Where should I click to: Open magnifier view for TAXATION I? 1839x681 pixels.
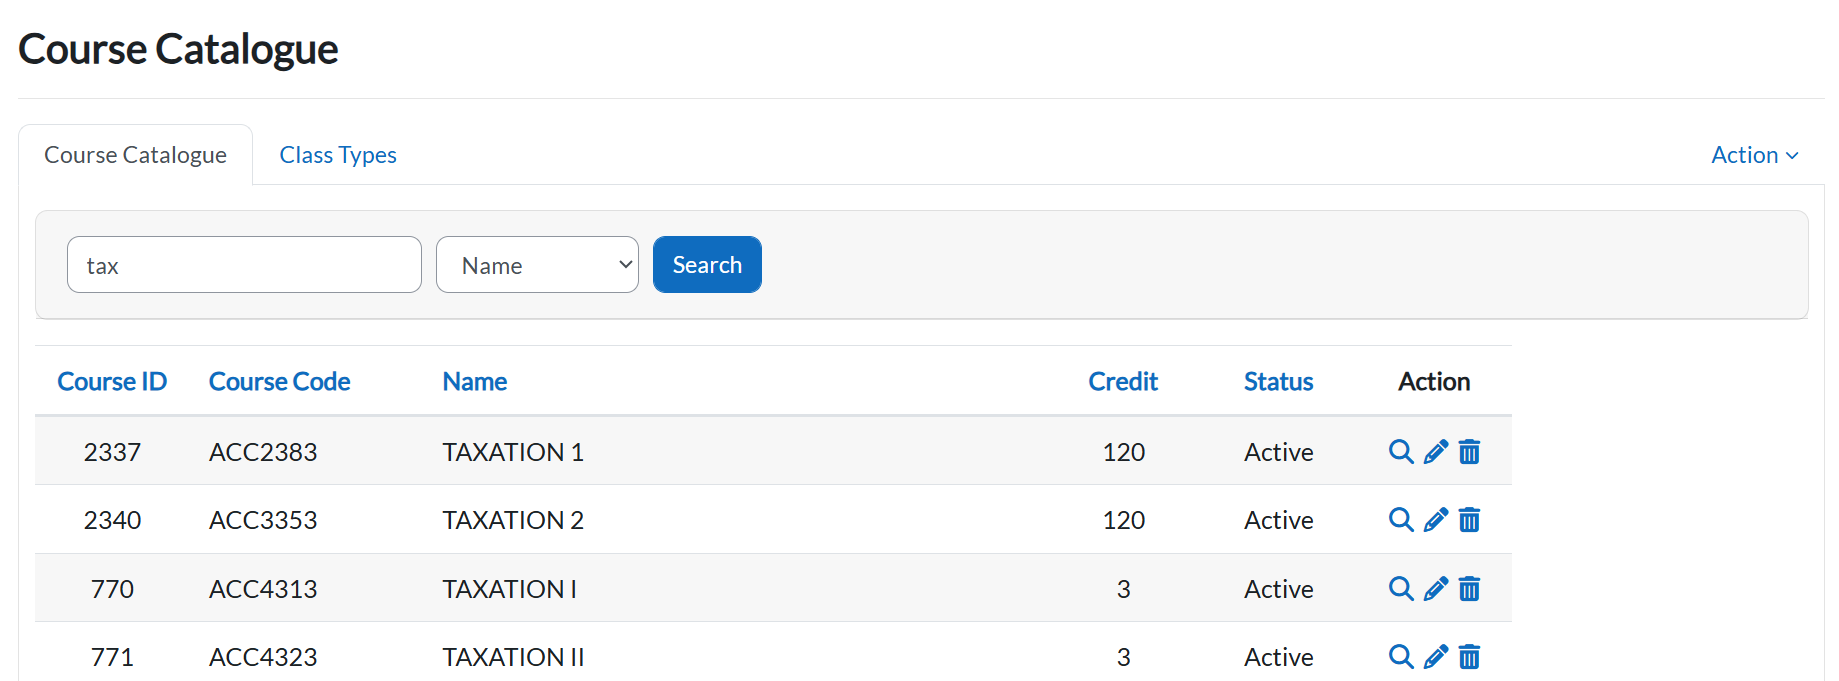1401,589
